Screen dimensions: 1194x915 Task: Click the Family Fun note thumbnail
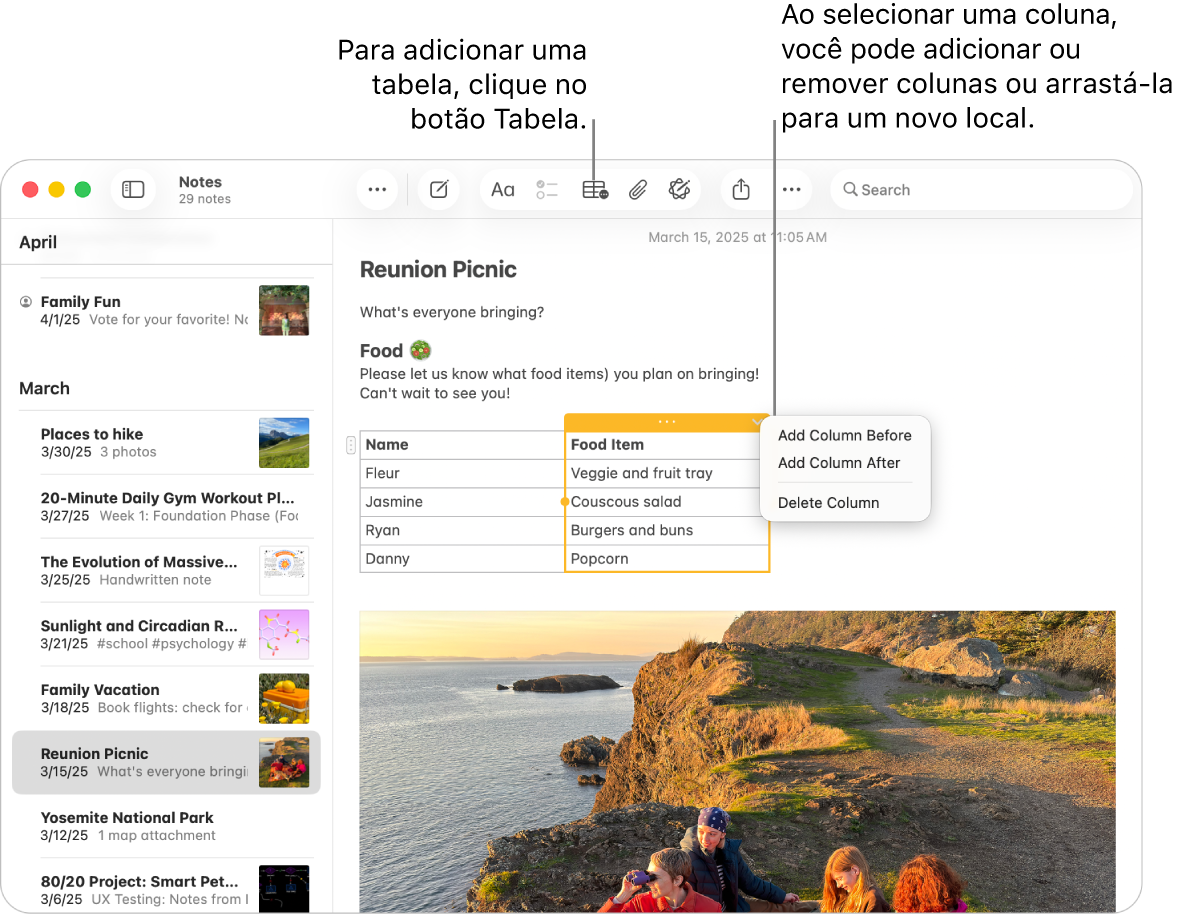[x=284, y=311]
